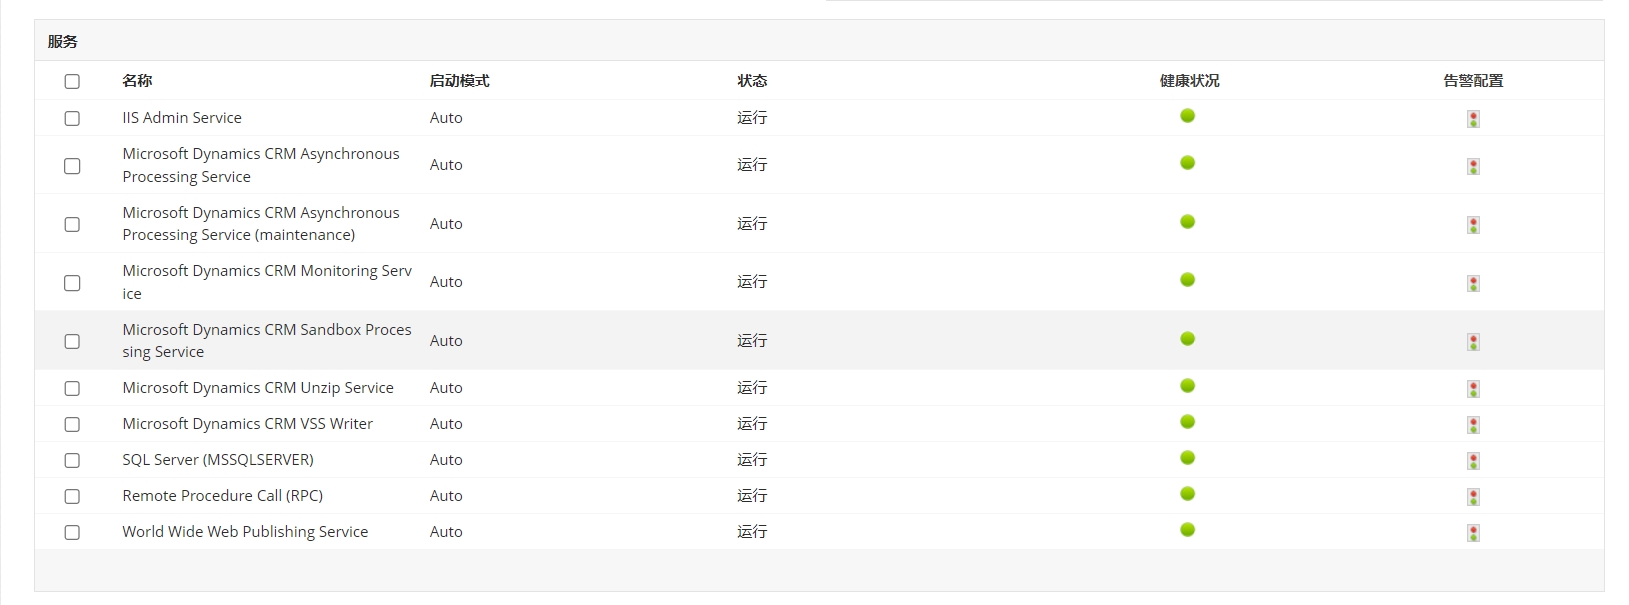The image size is (1629, 605).
Task: Tick the World Wide Web Publishing Service checkbox
Action: point(72,532)
